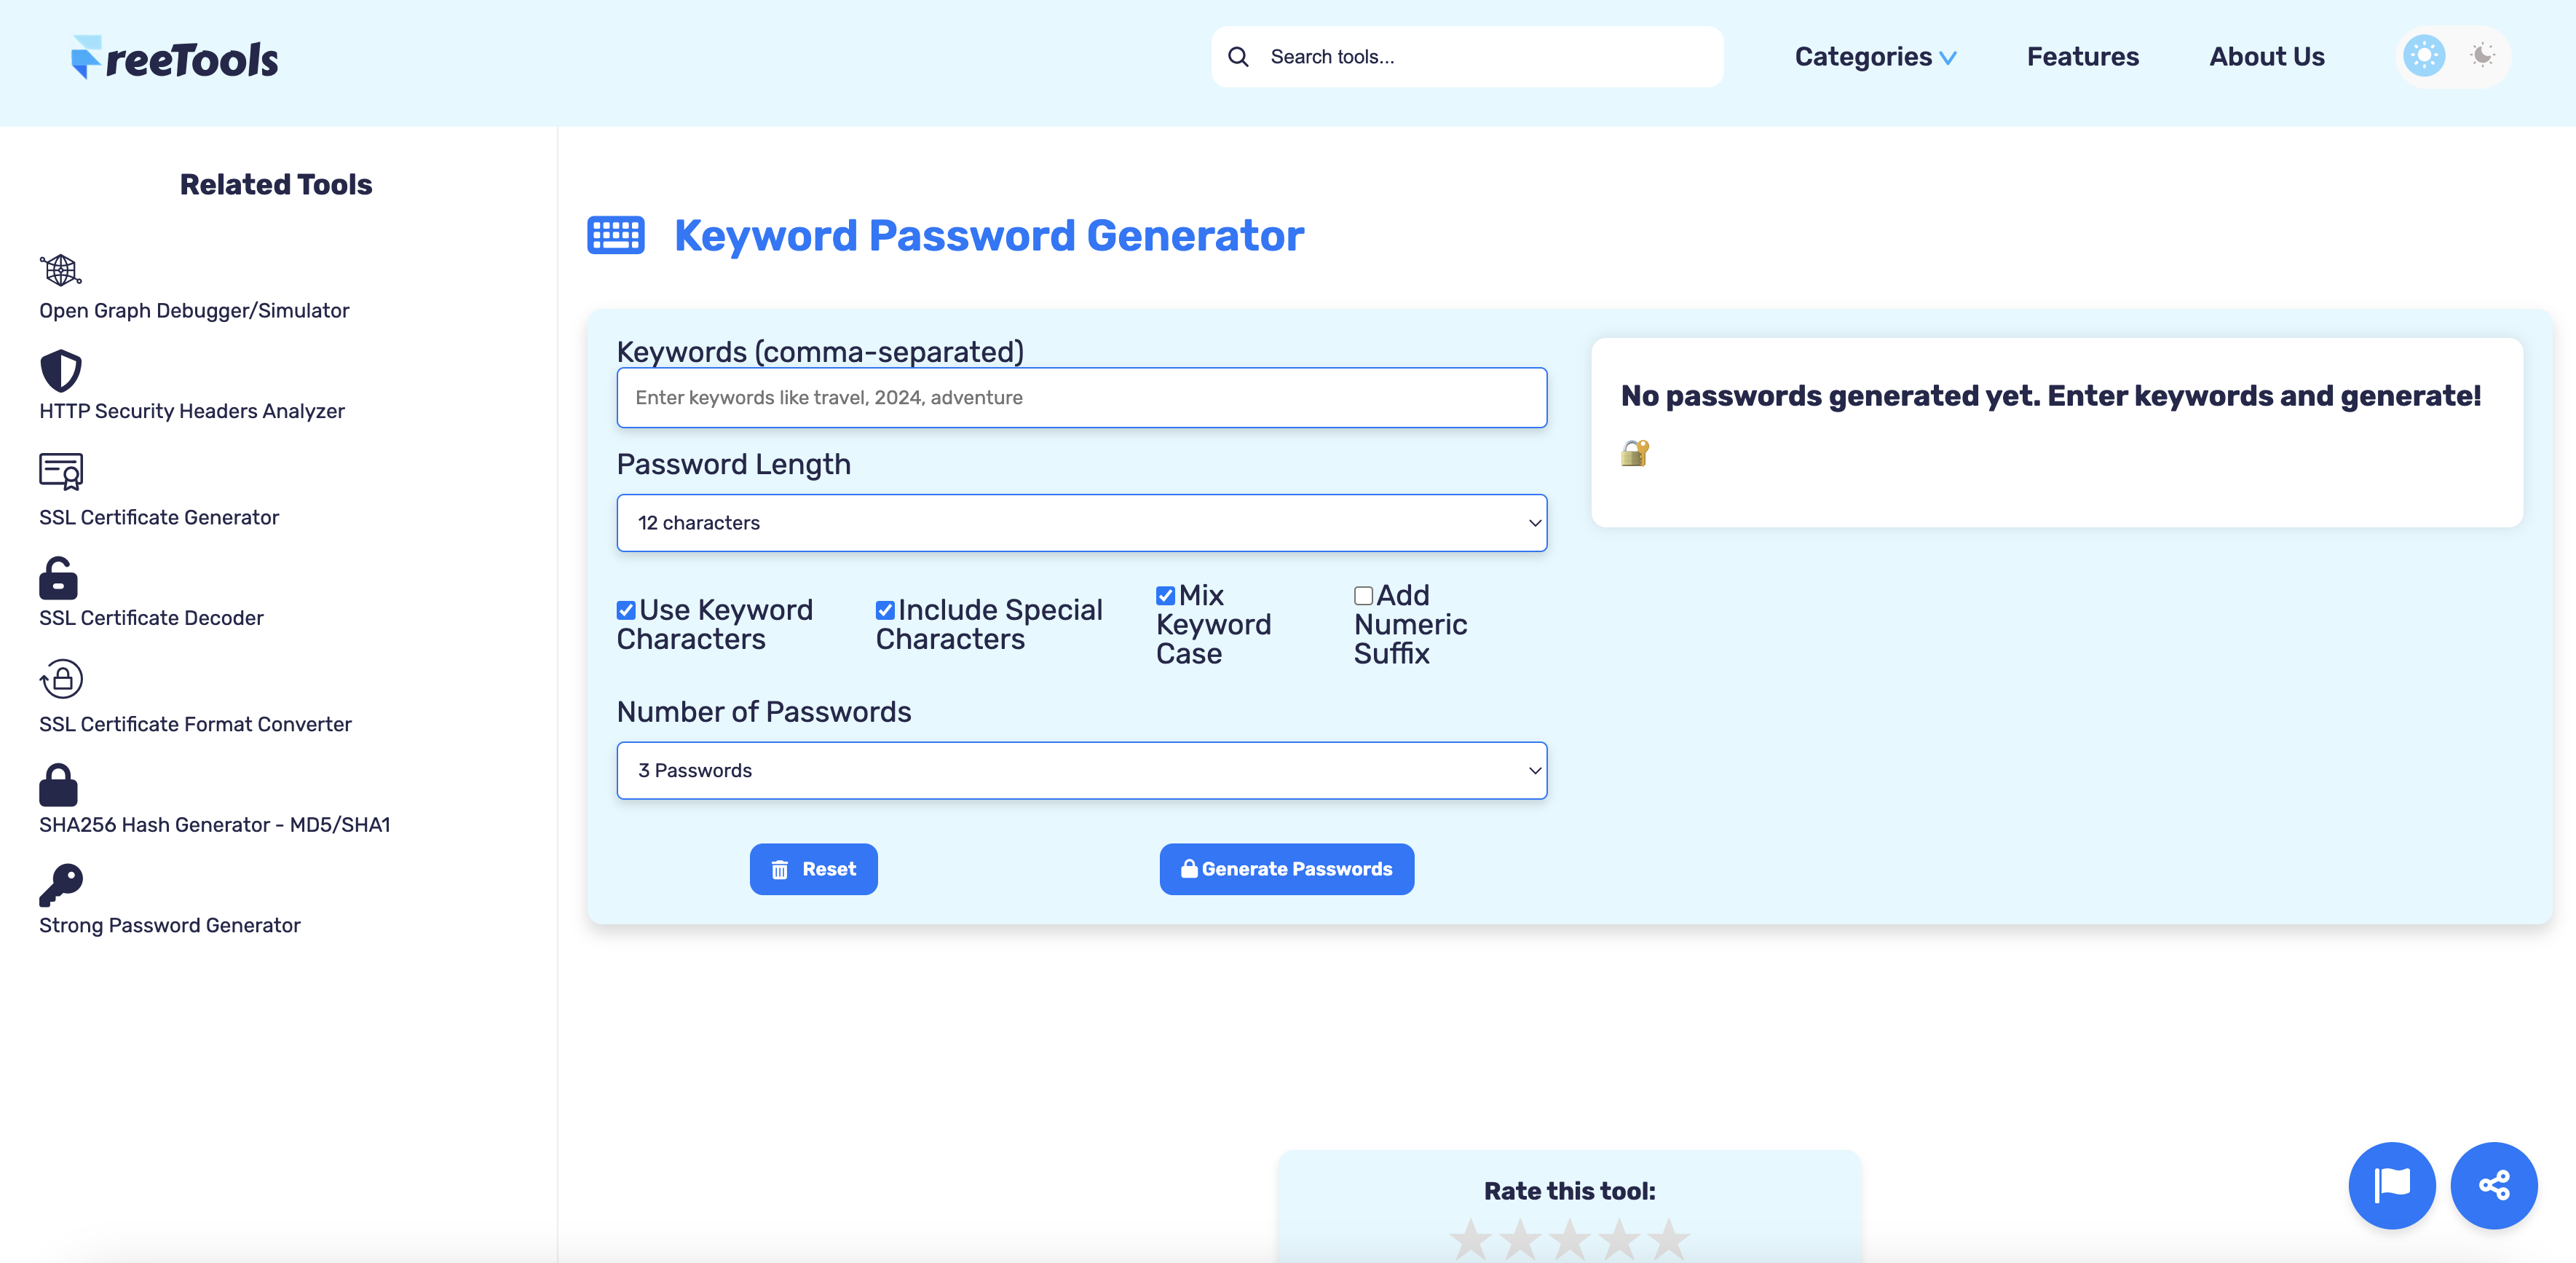Open the Features menu item
This screenshot has width=2576, height=1263.
tap(2082, 57)
